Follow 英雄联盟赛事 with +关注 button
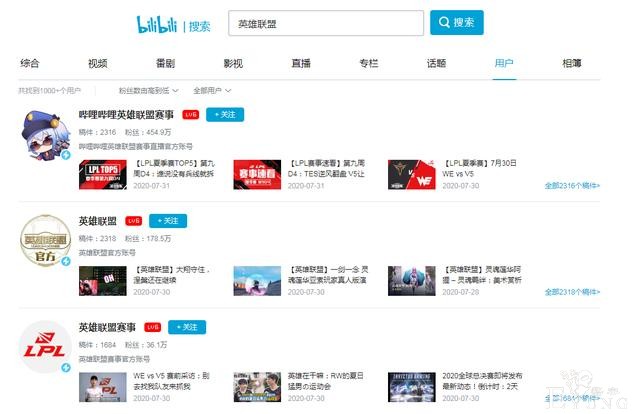640x414 pixels. coord(187,327)
